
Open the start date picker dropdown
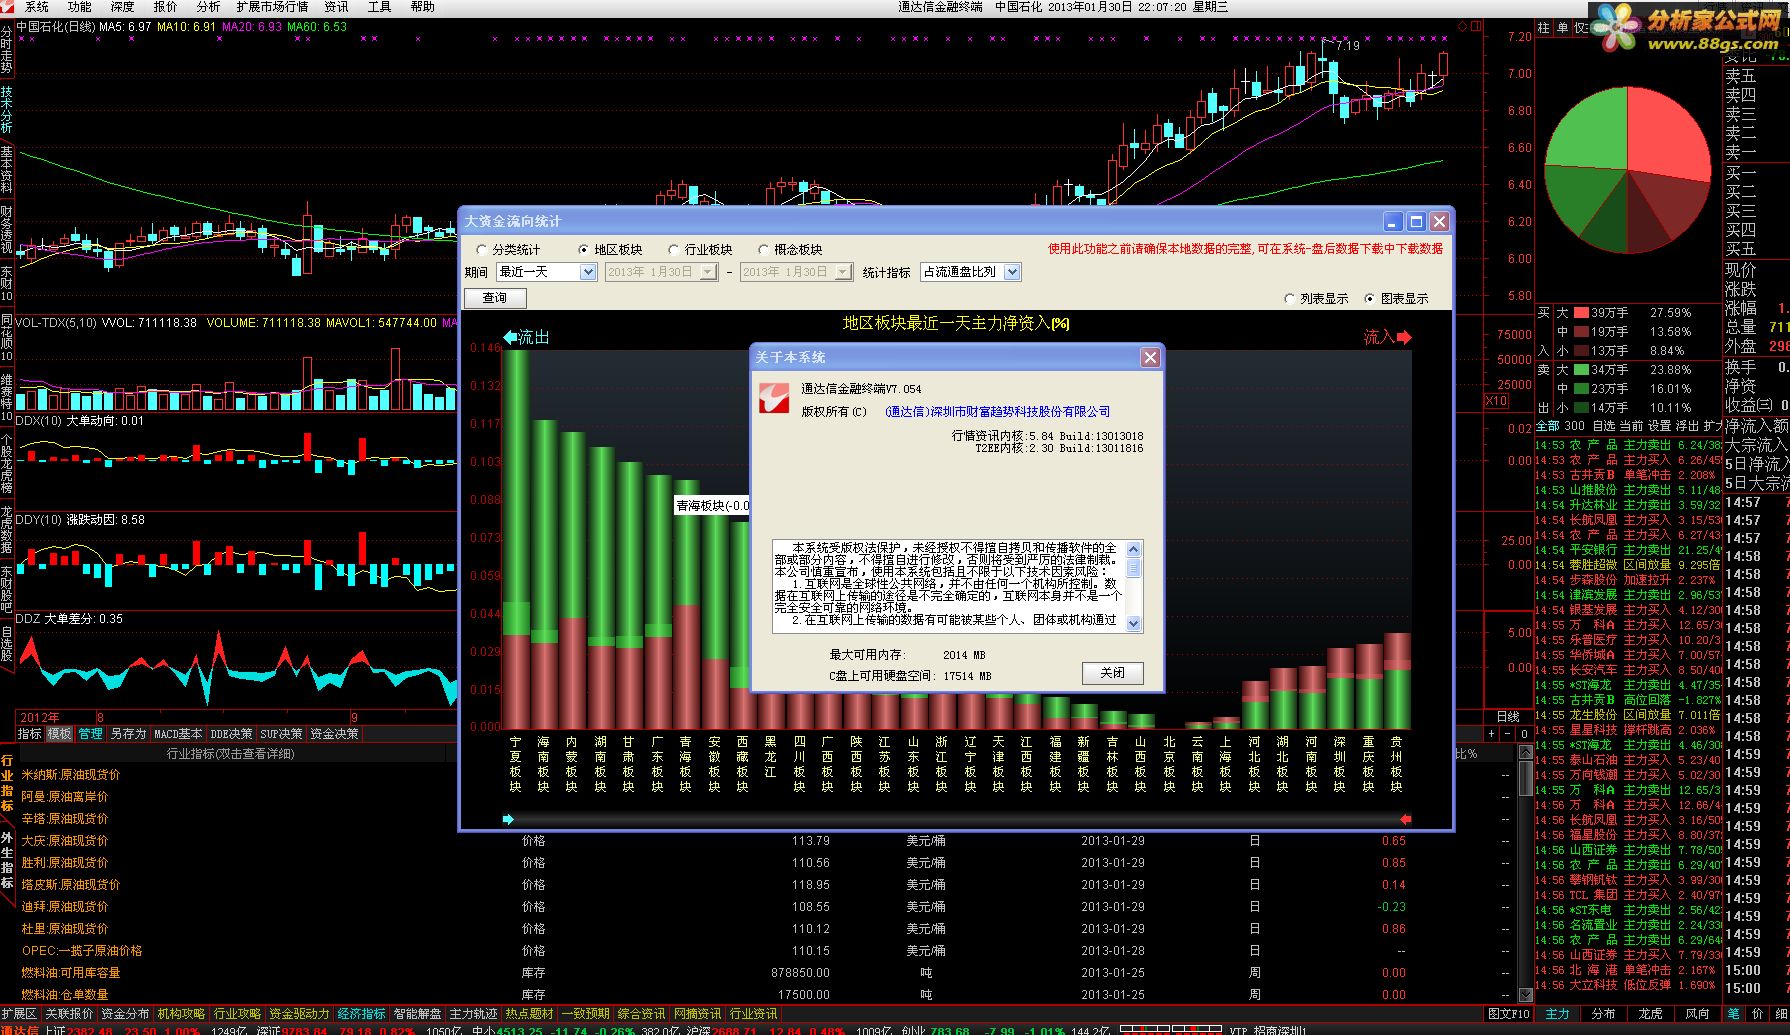[x=708, y=272]
